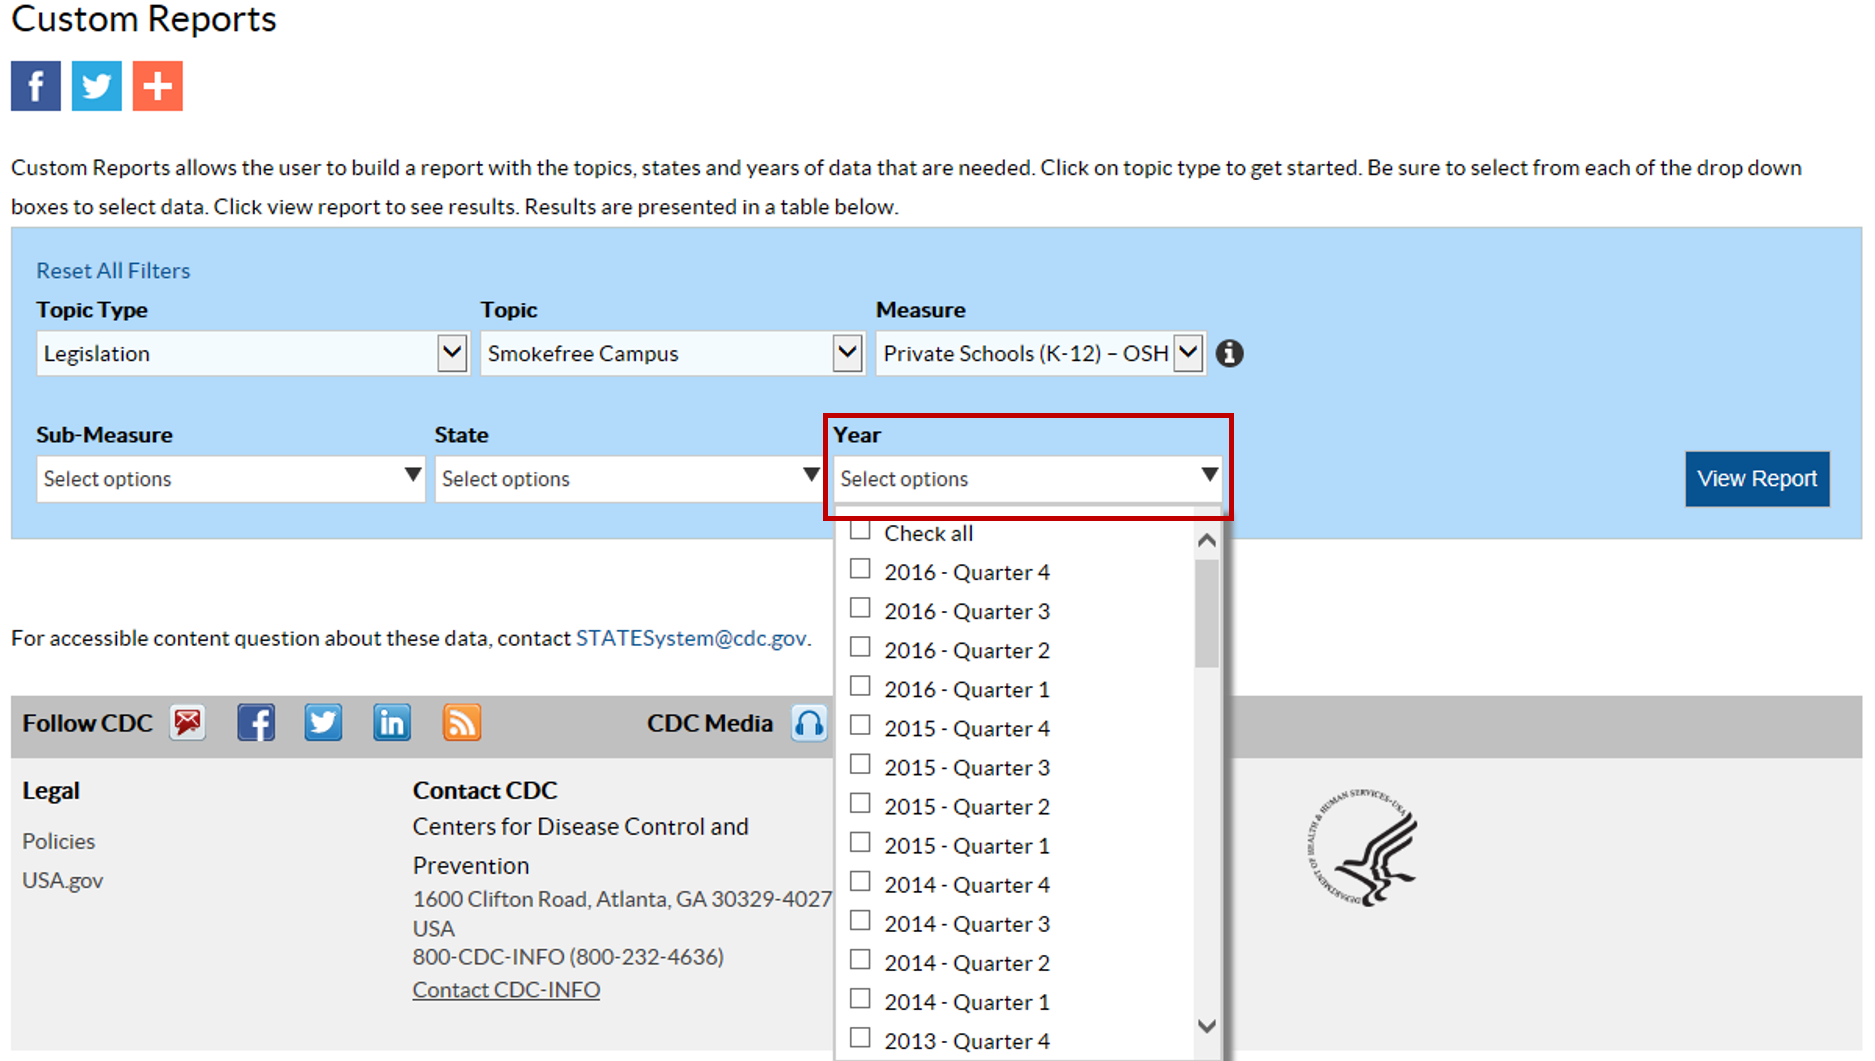Open the STATESystem@cdc.gov email link
The image size is (1875, 1061).
pyautogui.click(x=691, y=638)
